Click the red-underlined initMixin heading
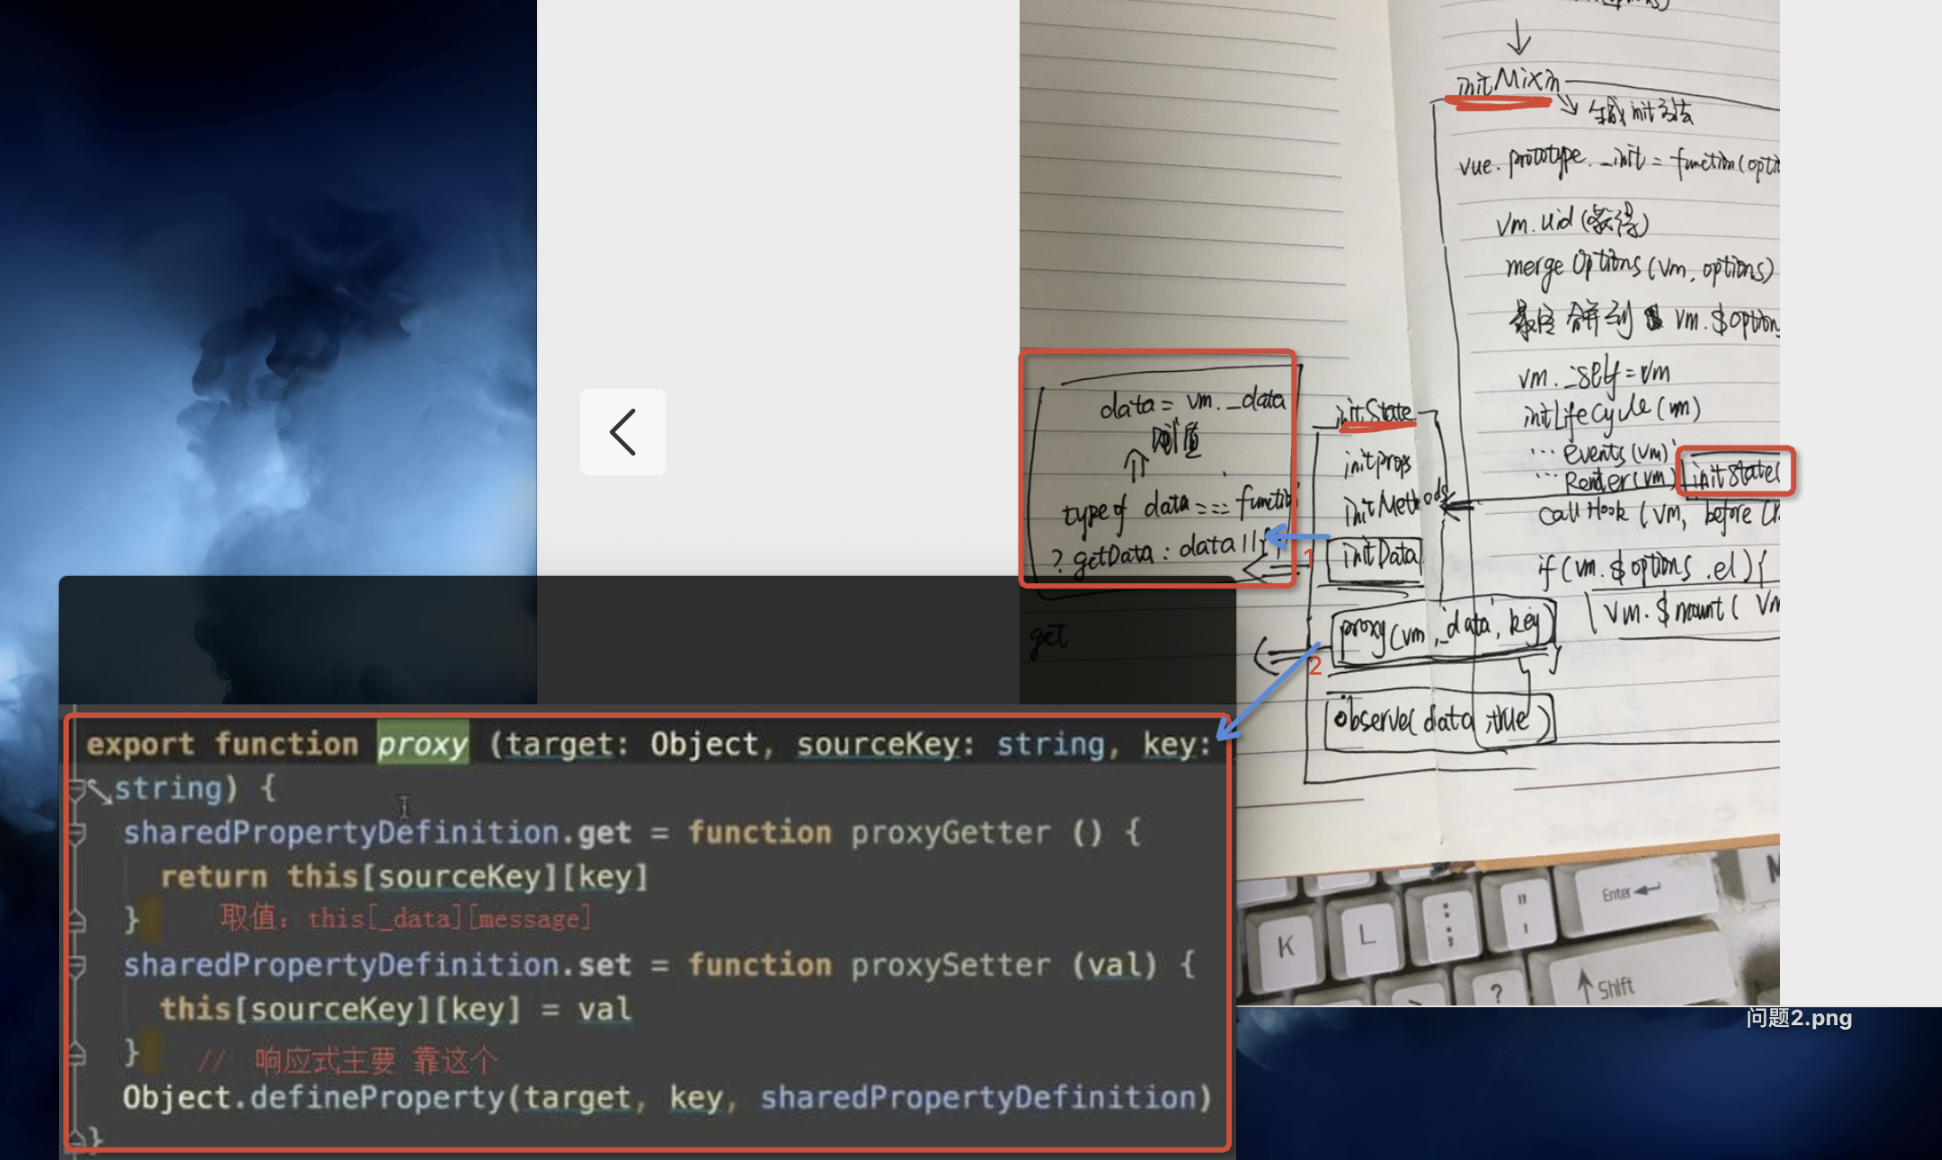 (1507, 84)
